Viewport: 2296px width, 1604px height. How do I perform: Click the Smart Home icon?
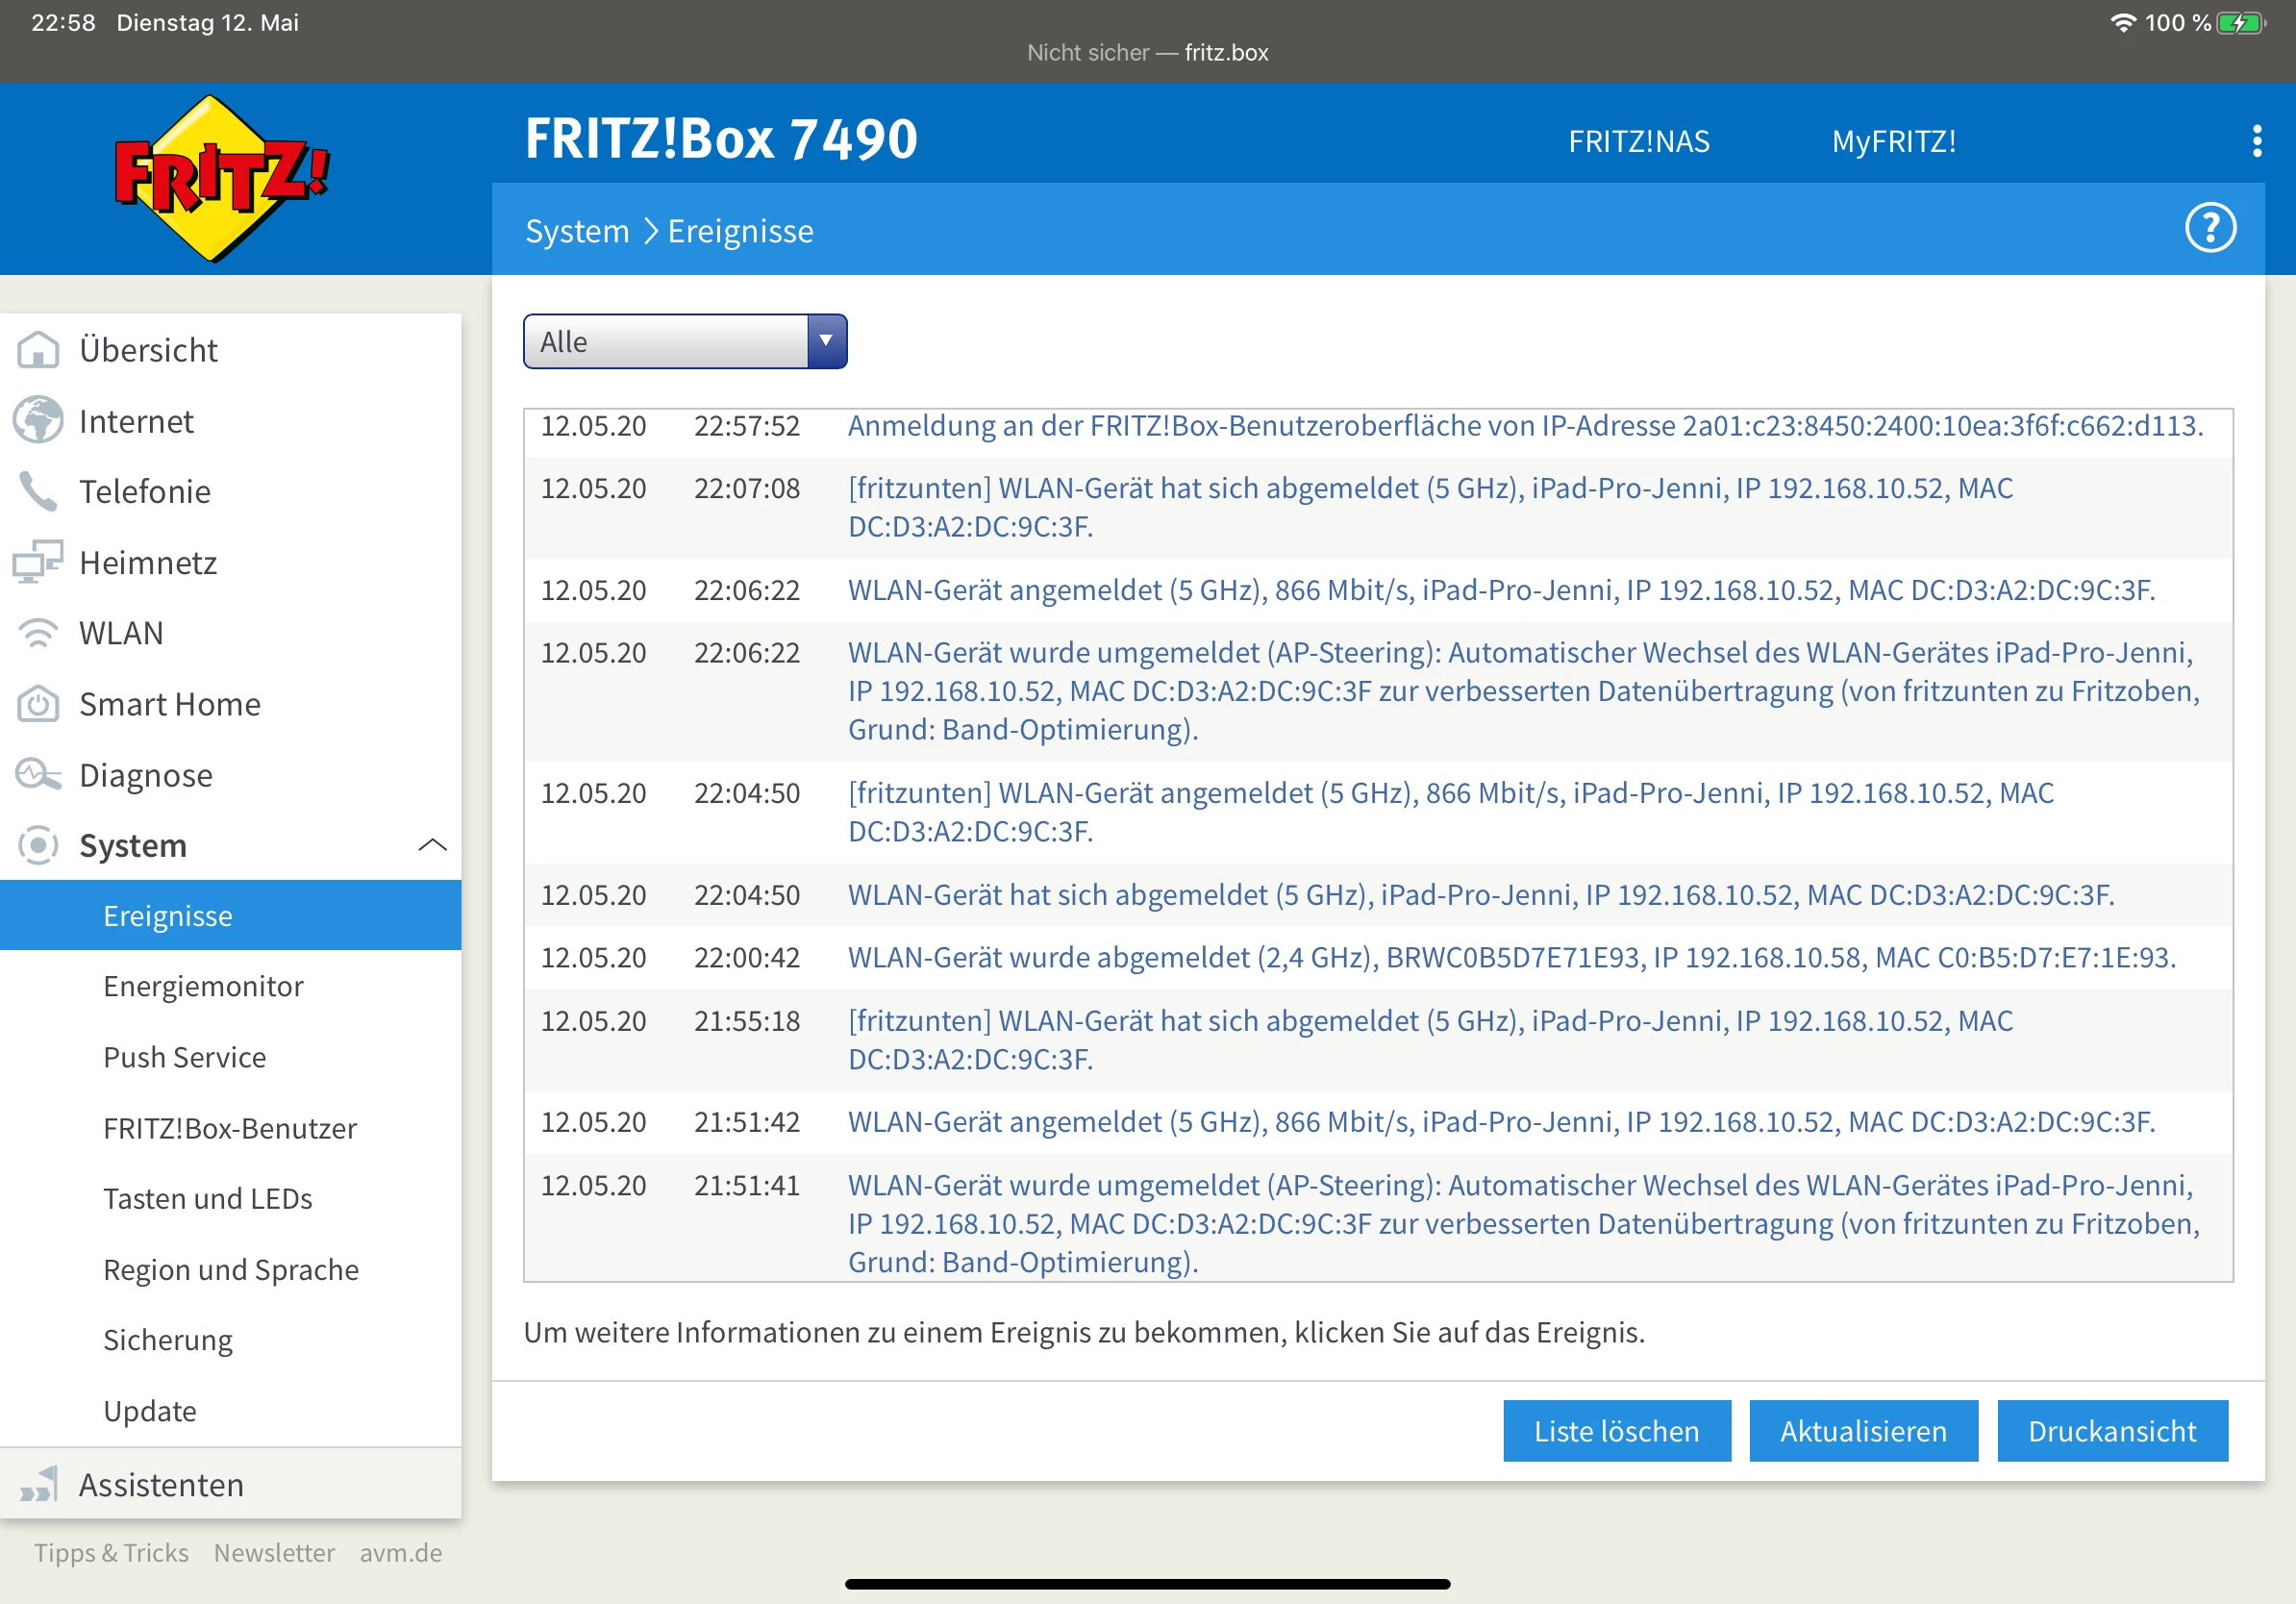tap(38, 704)
